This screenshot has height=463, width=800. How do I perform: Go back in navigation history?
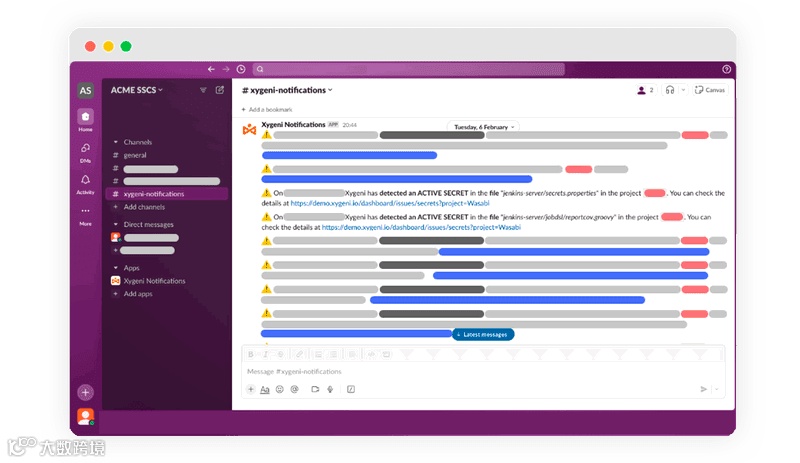click(211, 69)
